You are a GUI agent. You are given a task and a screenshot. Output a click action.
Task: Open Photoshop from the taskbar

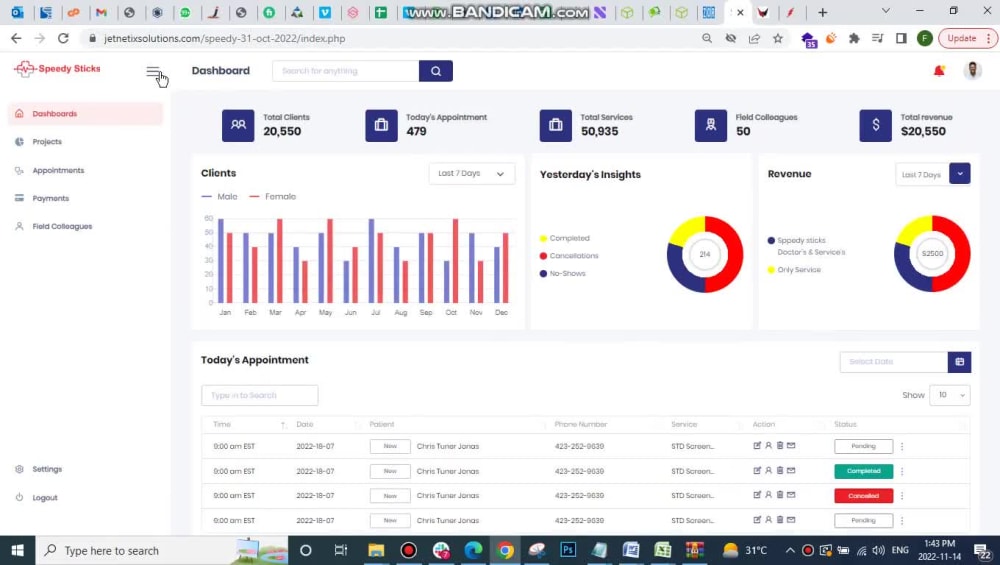click(x=568, y=550)
